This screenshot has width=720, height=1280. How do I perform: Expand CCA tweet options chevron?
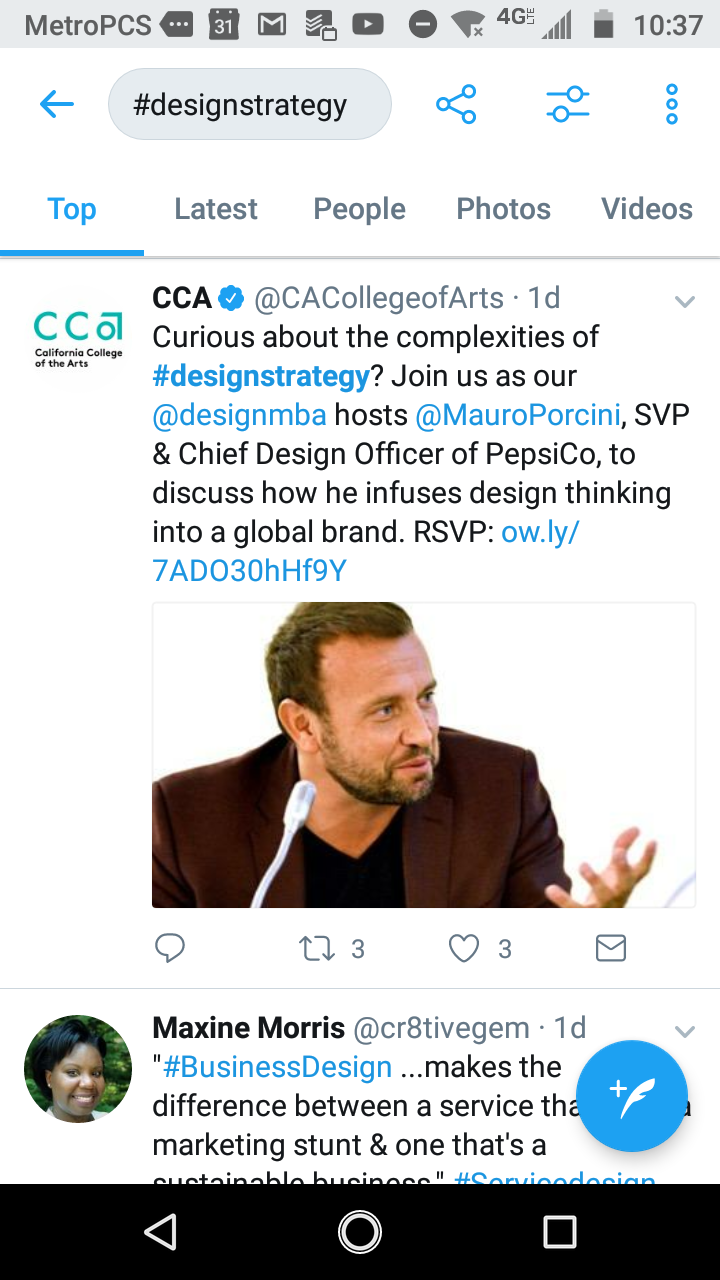(x=685, y=301)
